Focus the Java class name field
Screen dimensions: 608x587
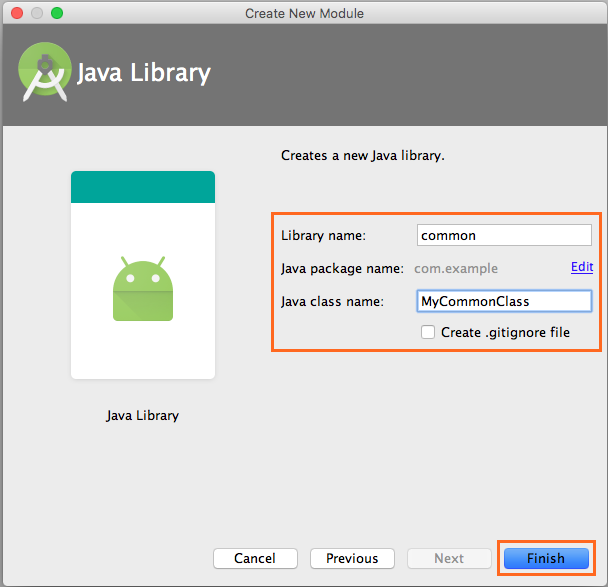pyautogui.click(x=504, y=301)
